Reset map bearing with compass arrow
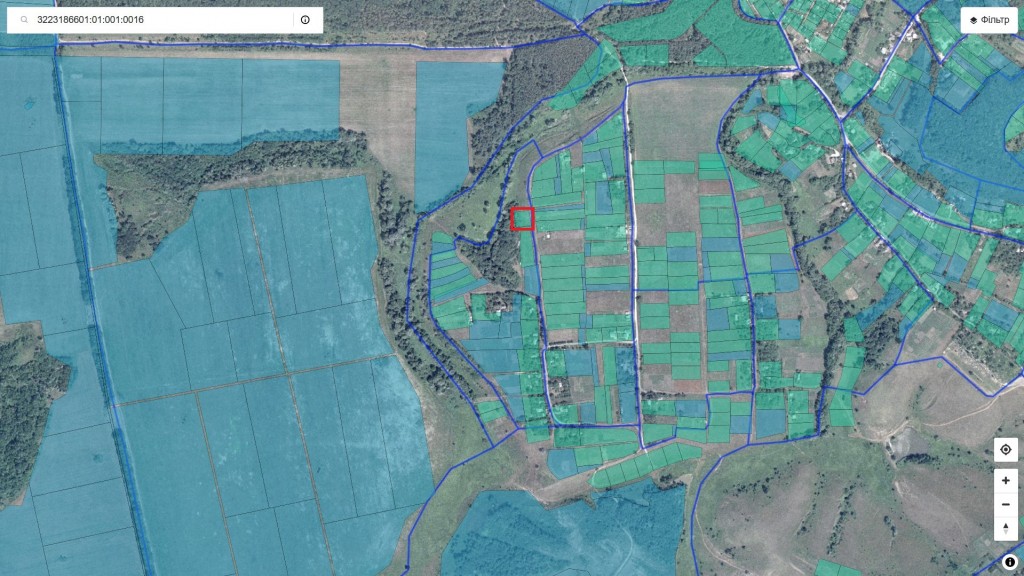Viewport: 1024px width, 576px height. [1005, 528]
